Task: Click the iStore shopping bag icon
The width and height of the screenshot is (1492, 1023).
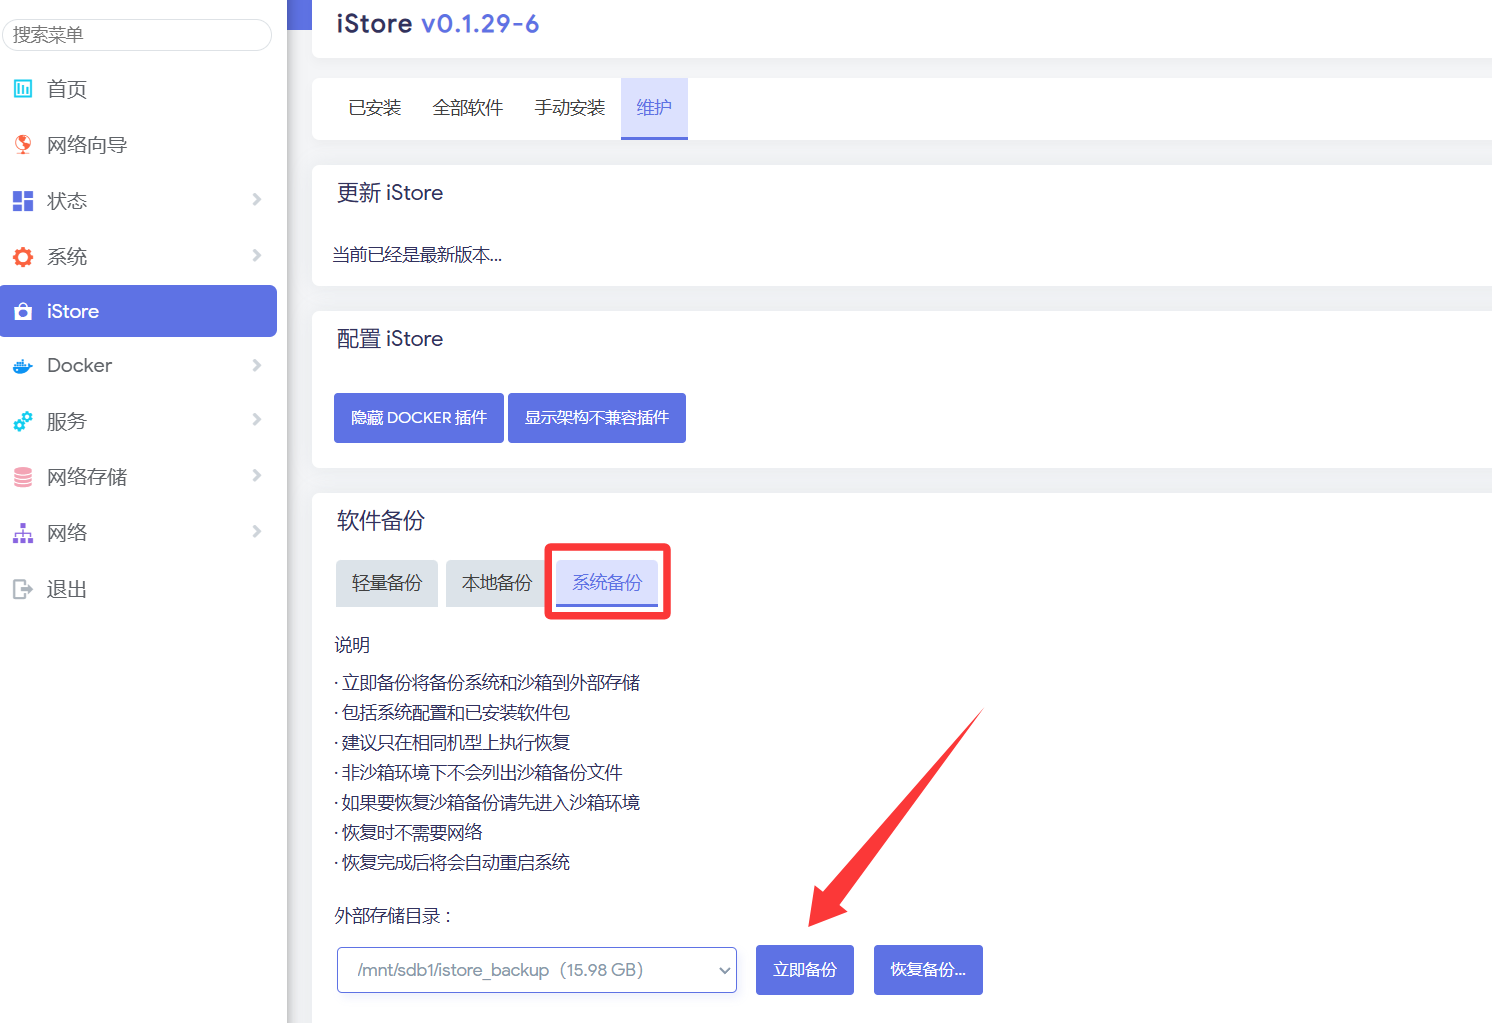Action: (23, 312)
